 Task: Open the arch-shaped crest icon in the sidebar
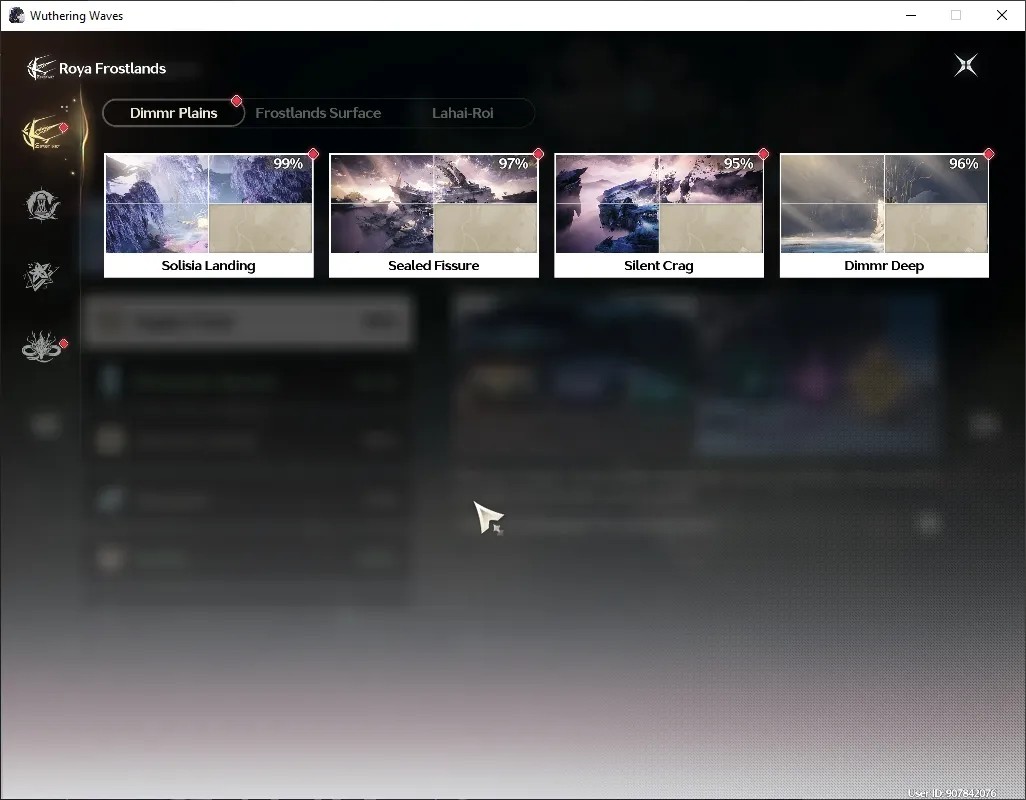tap(43, 205)
